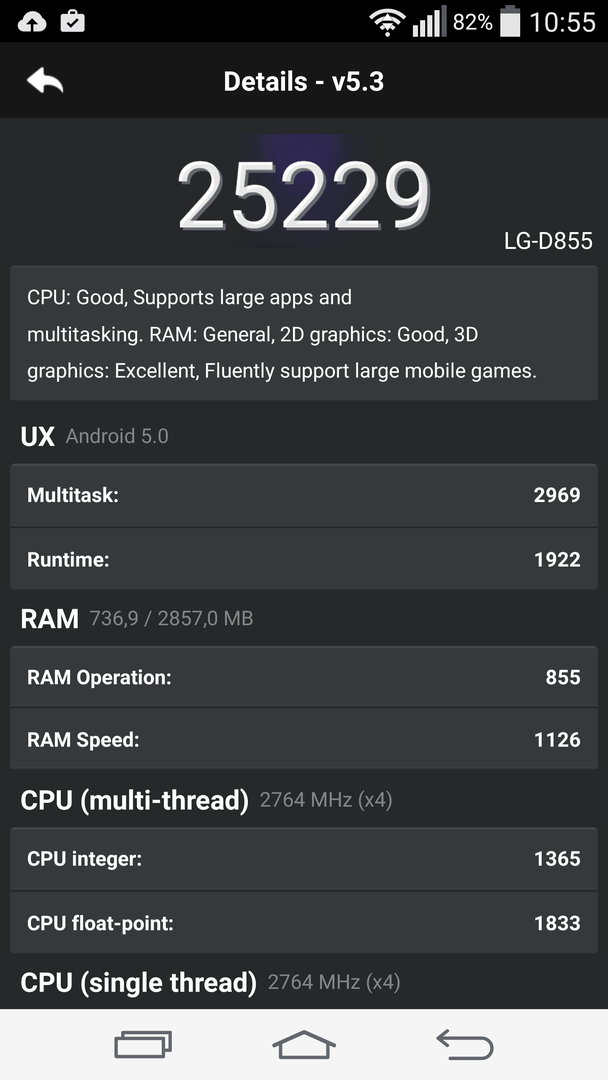
Task: Select the RAM Operation row
Action: coord(304,677)
